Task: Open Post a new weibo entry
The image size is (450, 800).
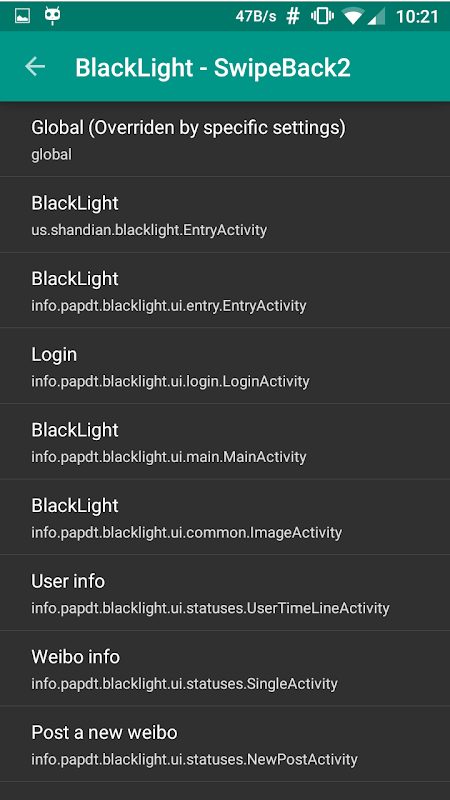Action: click(x=225, y=744)
